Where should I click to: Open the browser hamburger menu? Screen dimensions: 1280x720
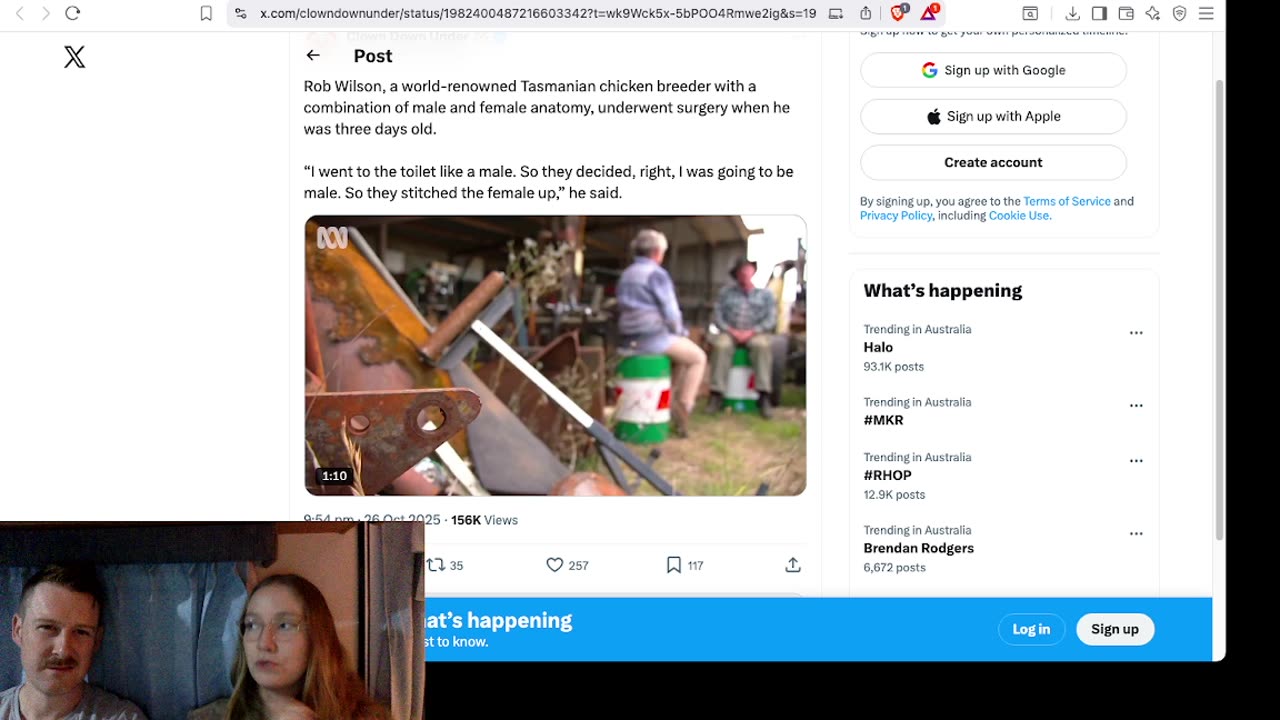(x=1206, y=13)
